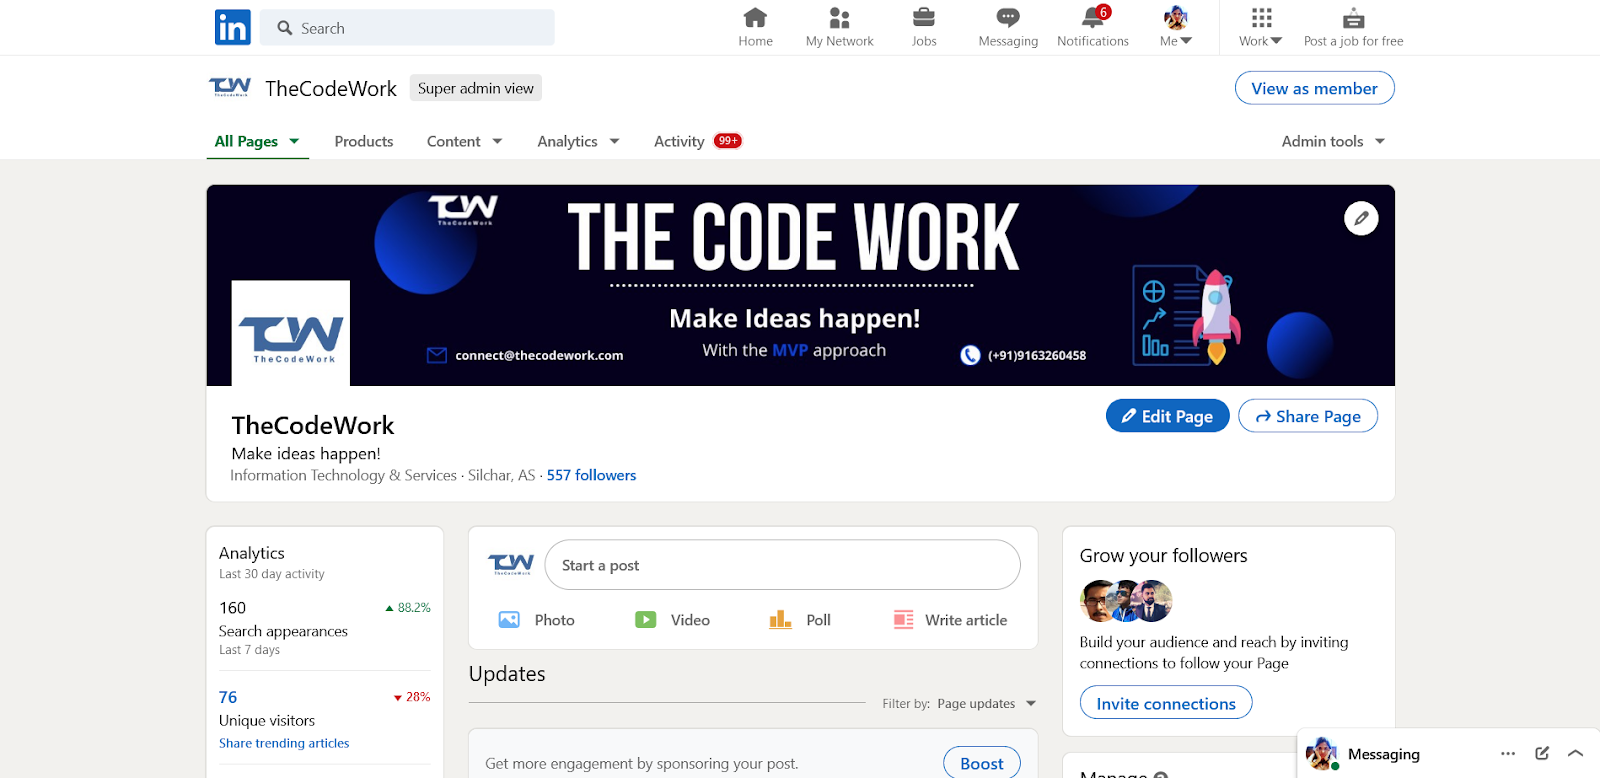
Task: Click the Edit Page button
Action: 1167,416
